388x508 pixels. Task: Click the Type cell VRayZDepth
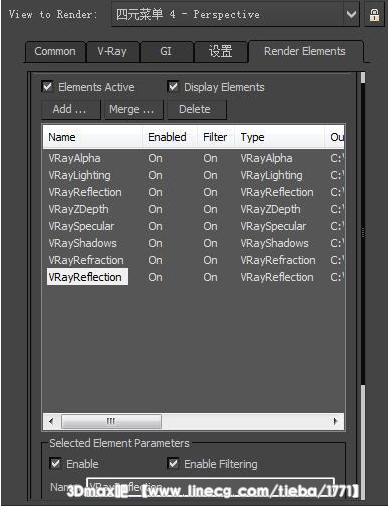[x=270, y=209]
